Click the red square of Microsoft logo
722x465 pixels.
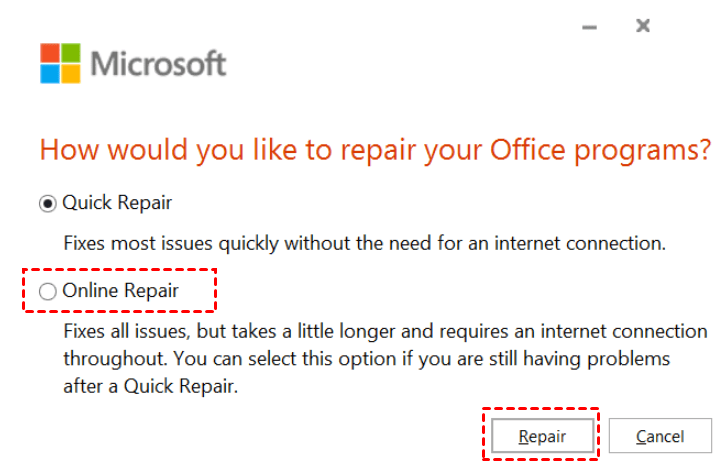50,53
